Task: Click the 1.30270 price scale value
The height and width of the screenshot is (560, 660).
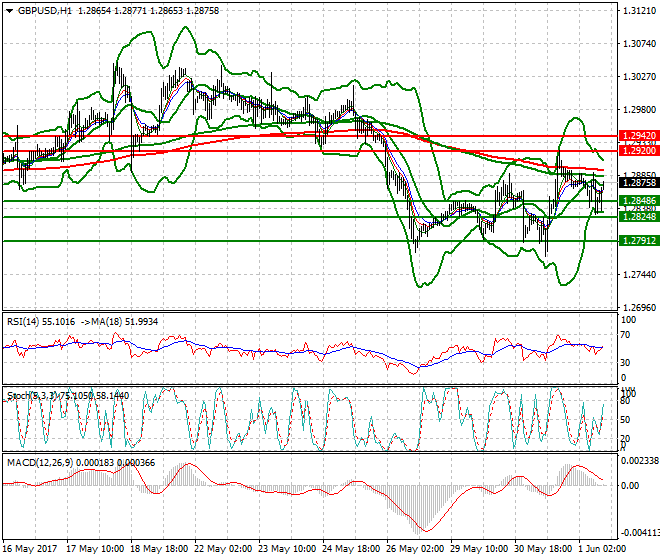Action: pos(639,77)
